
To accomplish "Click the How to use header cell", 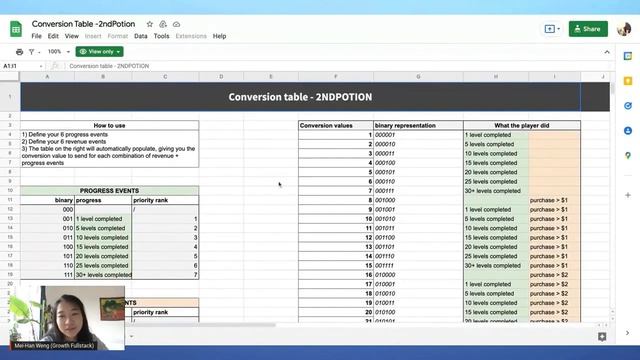I will coord(109,126).
